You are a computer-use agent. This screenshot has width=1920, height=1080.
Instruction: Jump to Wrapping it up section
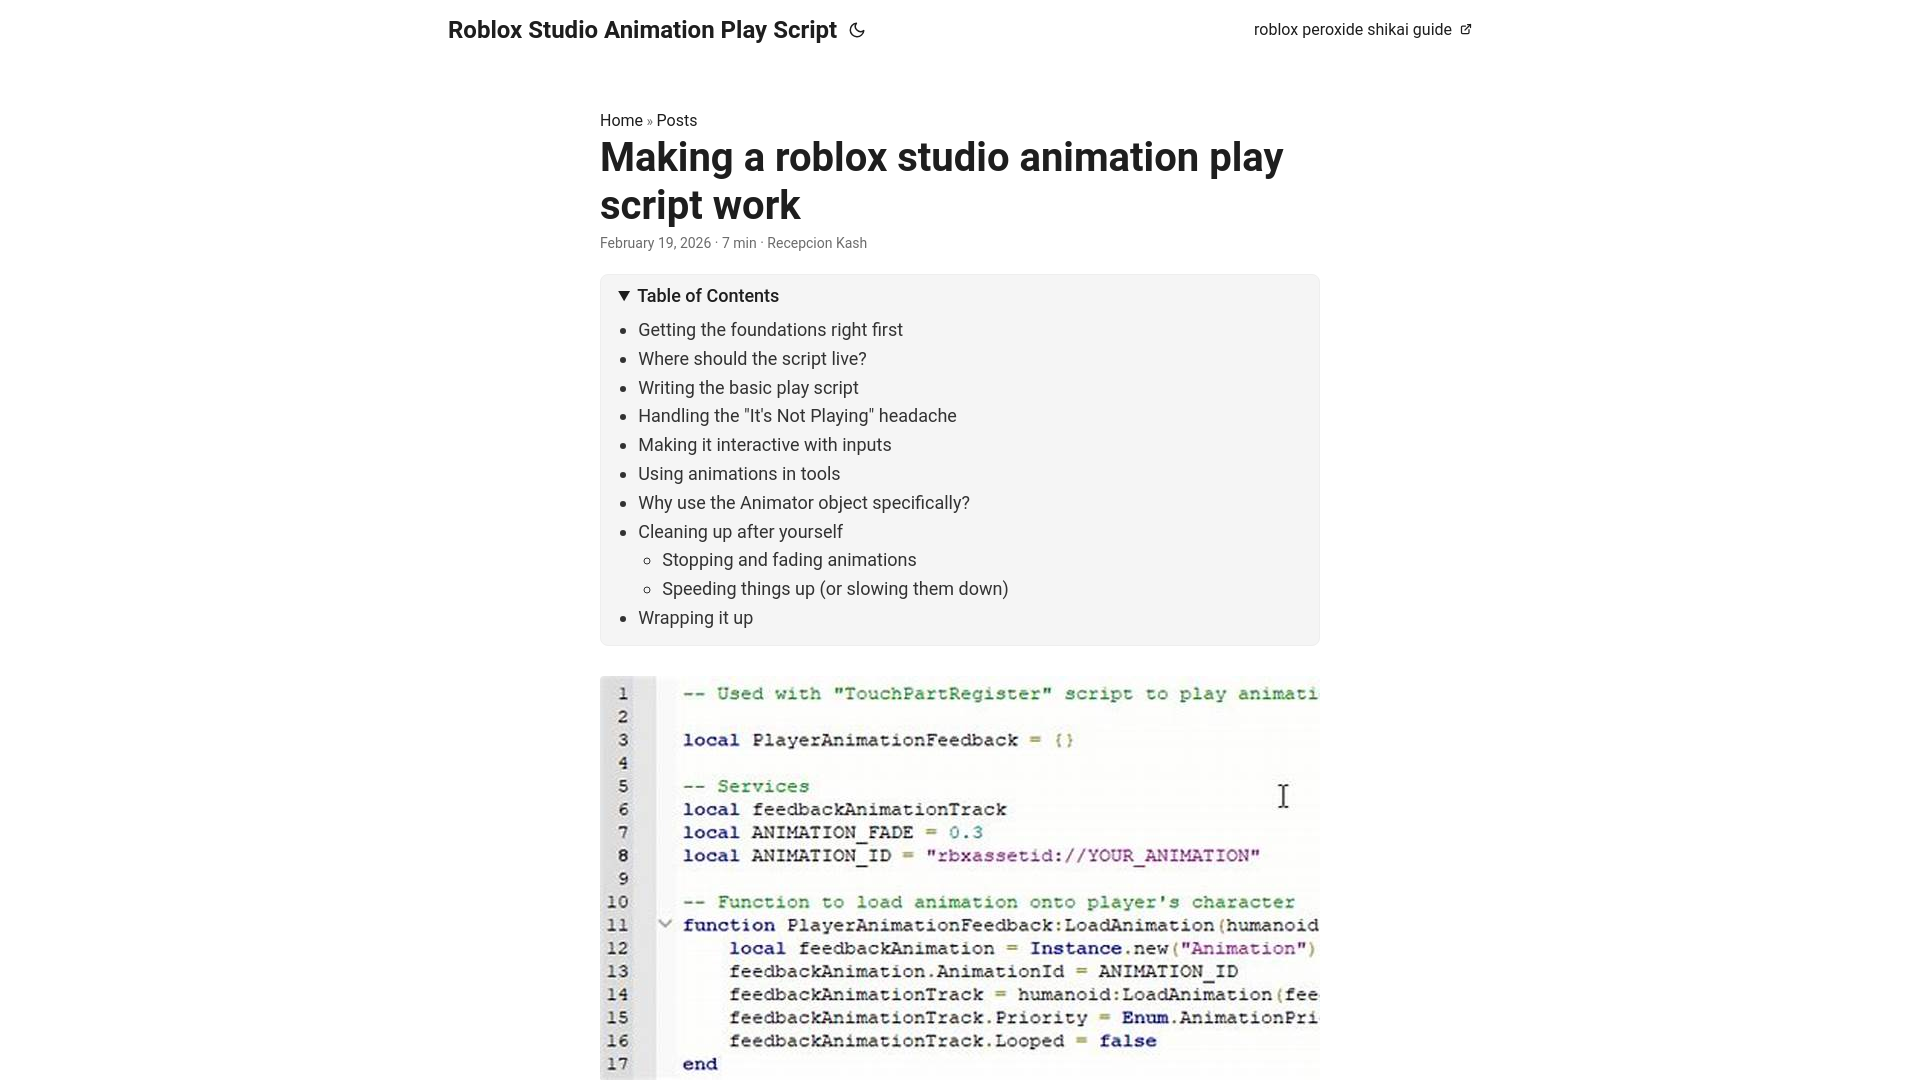(695, 618)
